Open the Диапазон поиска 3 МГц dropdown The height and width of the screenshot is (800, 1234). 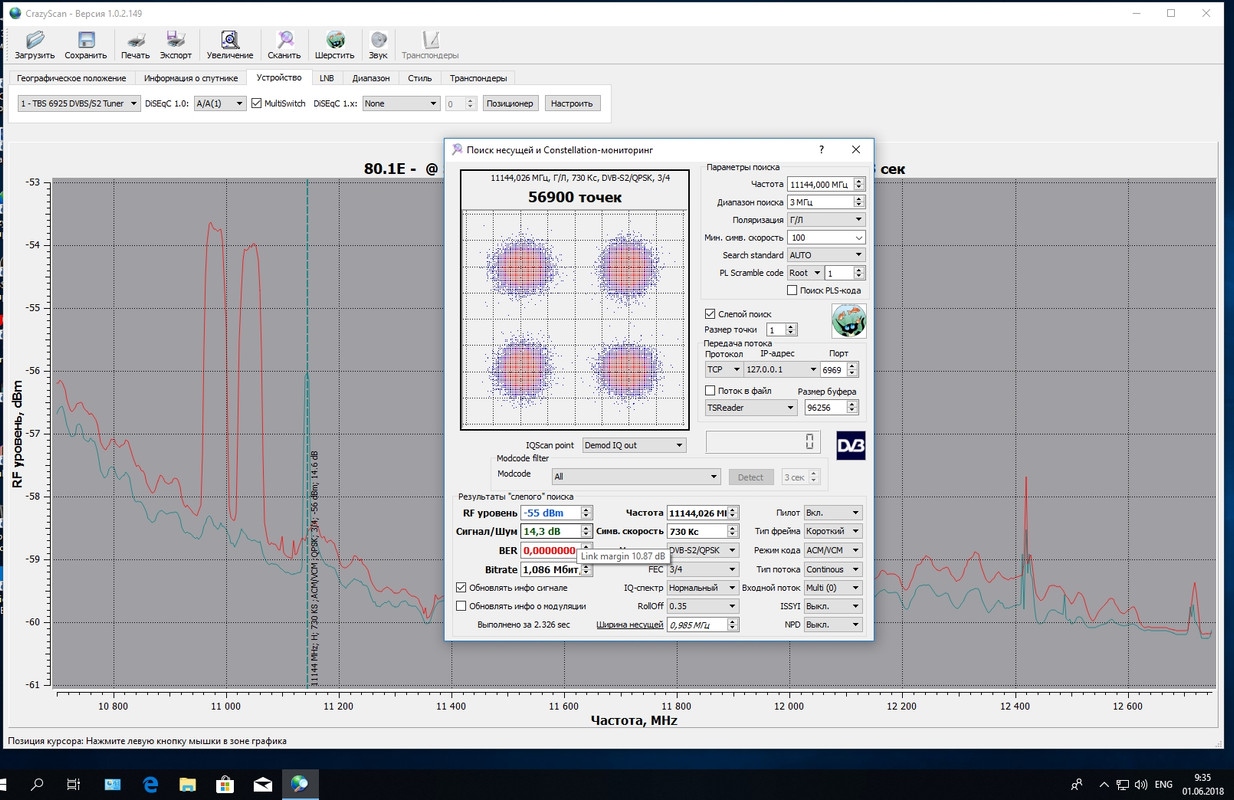[x=826, y=202]
